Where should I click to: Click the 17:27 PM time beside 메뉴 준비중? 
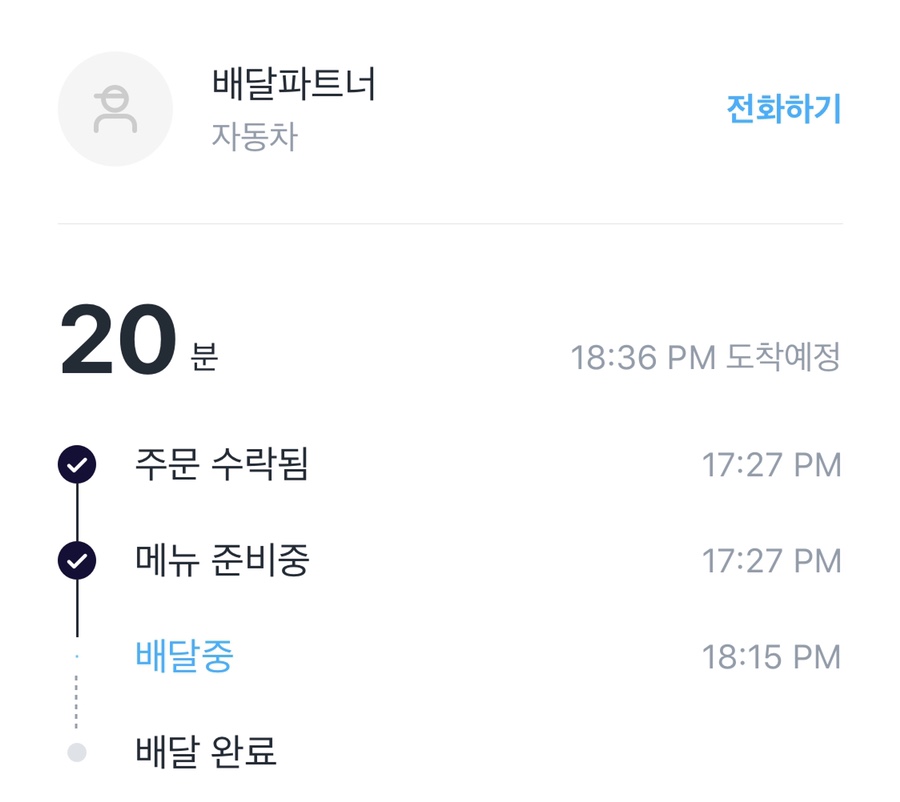click(x=771, y=561)
